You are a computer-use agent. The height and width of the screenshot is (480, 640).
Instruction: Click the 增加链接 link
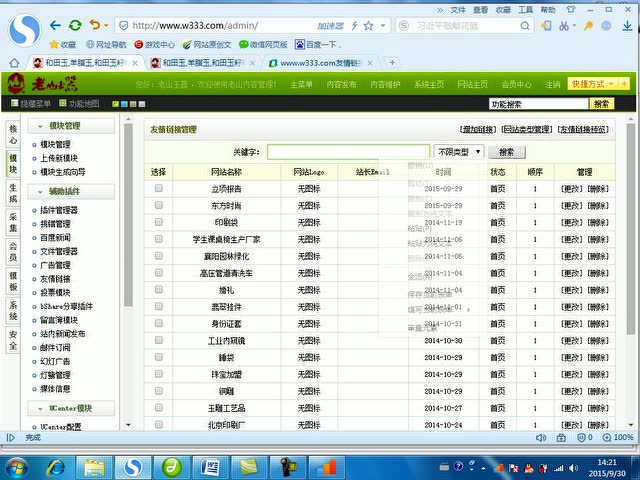click(x=477, y=129)
